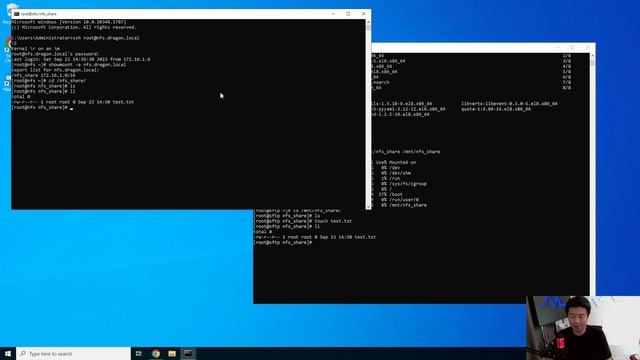Open the Windows Start menu

click(x=8, y=353)
